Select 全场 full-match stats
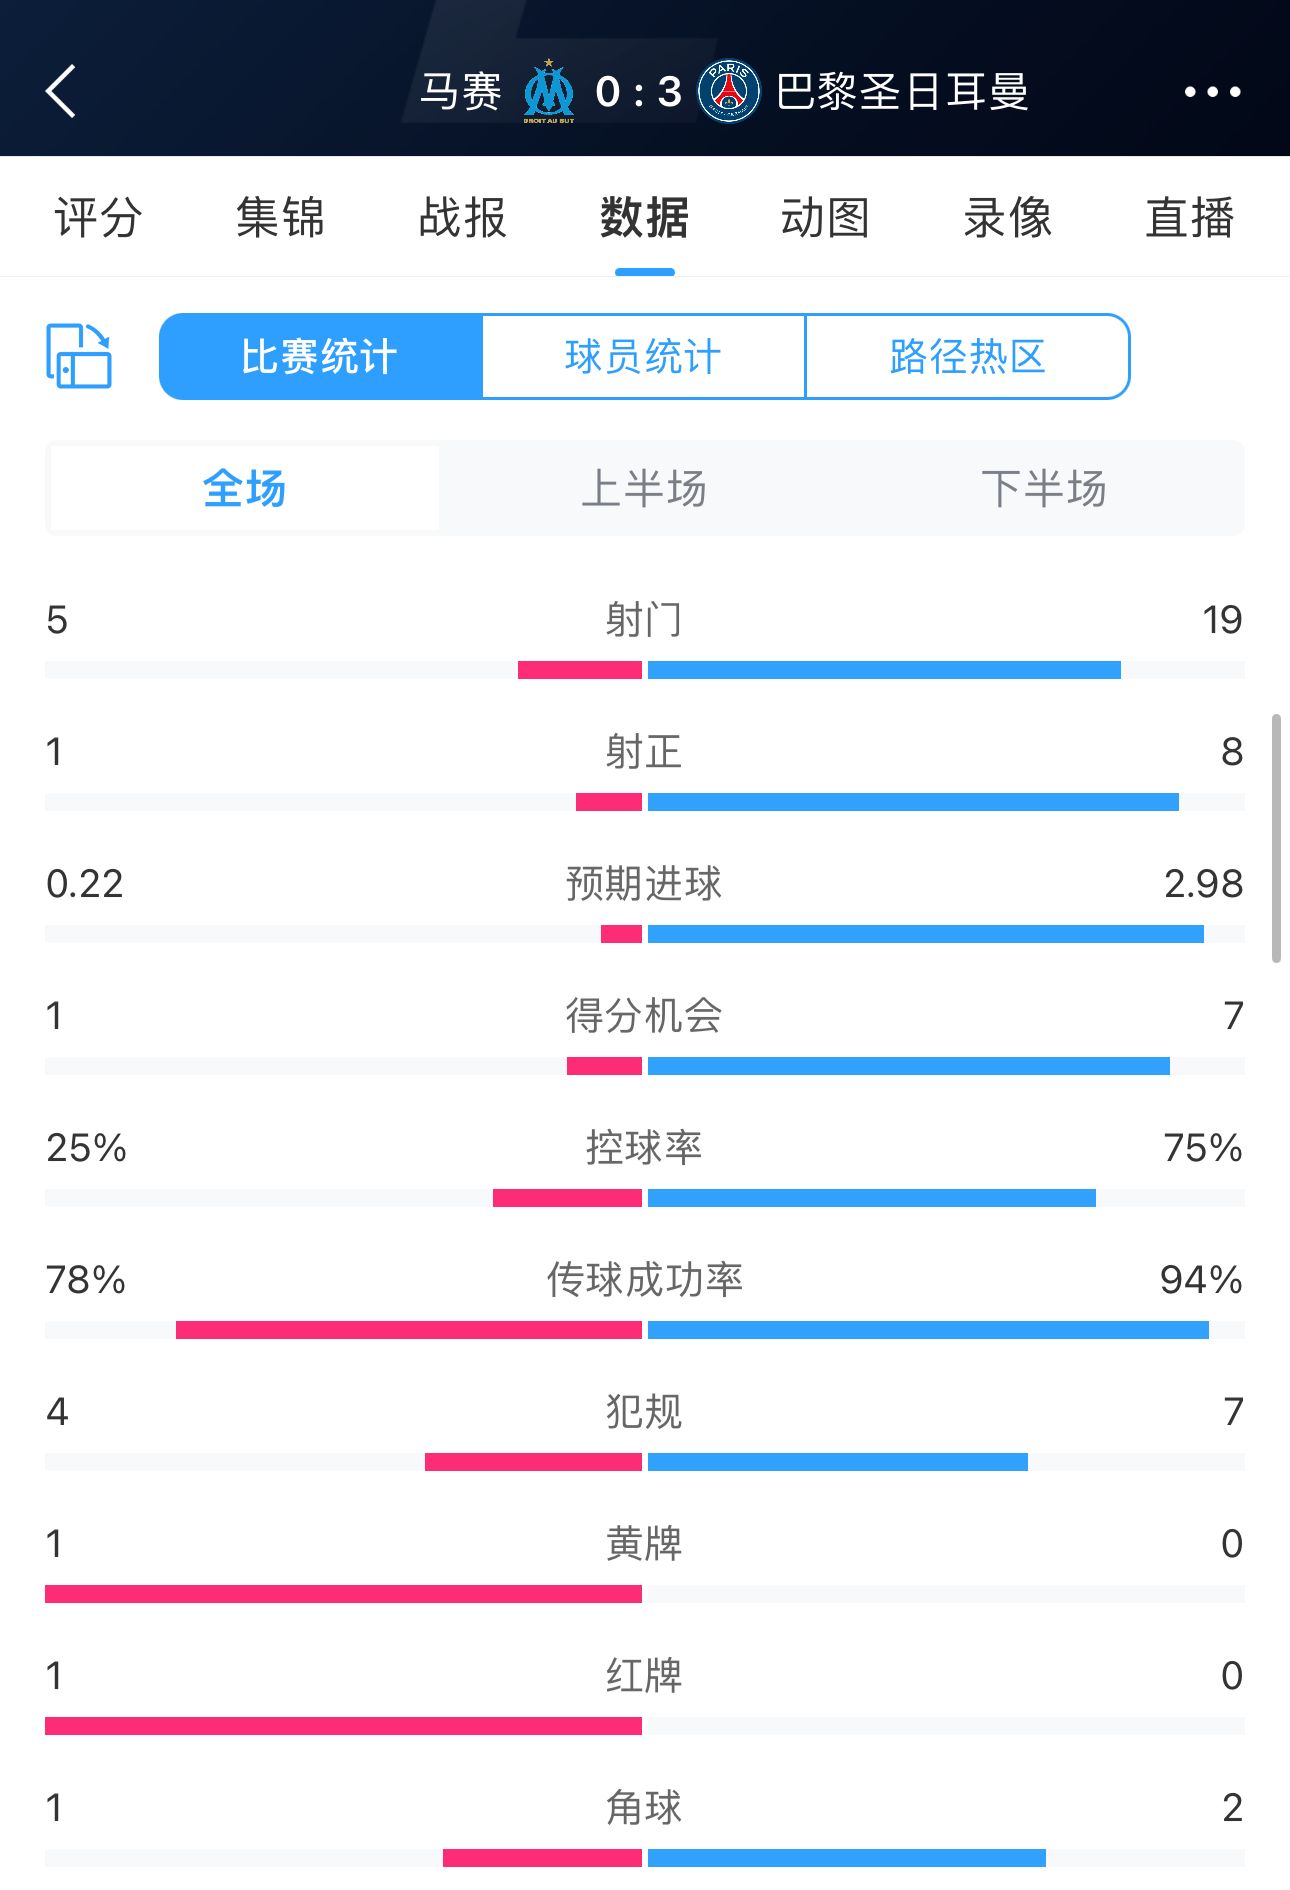The image size is (1290, 1890). pos(245,489)
